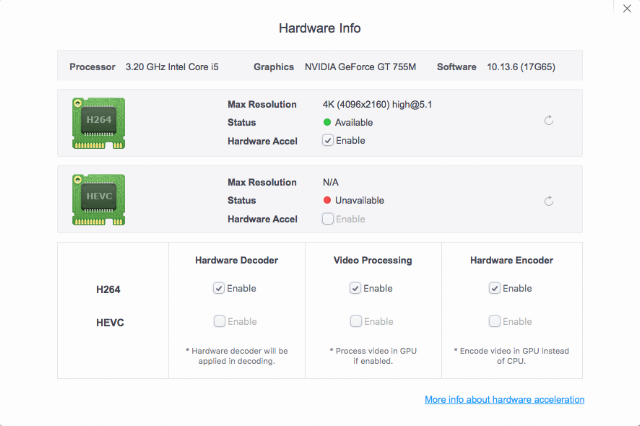Image resolution: width=640 pixels, height=426 pixels.
Task: Close the Hardware Info dialog
Action: pyautogui.click(x=627, y=9)
